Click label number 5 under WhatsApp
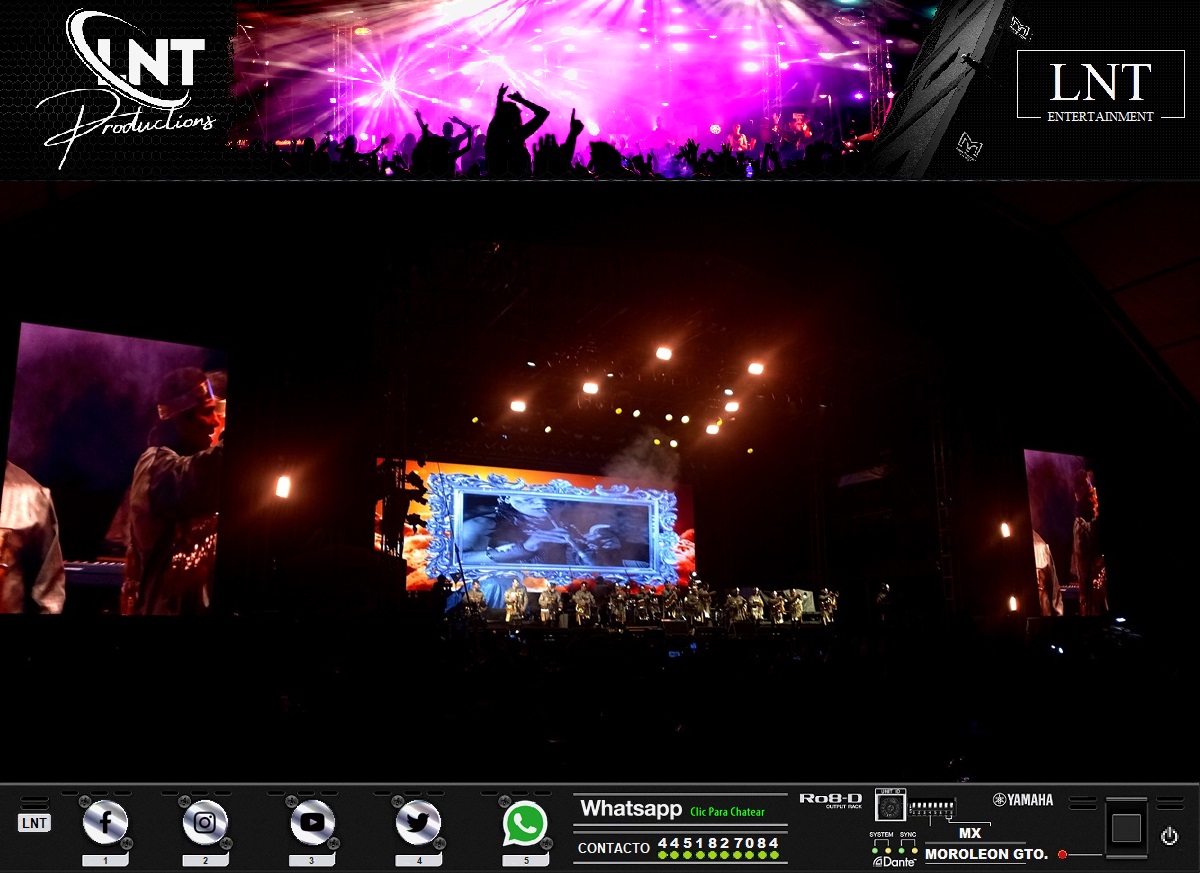The height and width of the screenshot is (873, 1200). click(x=525, y=860)
